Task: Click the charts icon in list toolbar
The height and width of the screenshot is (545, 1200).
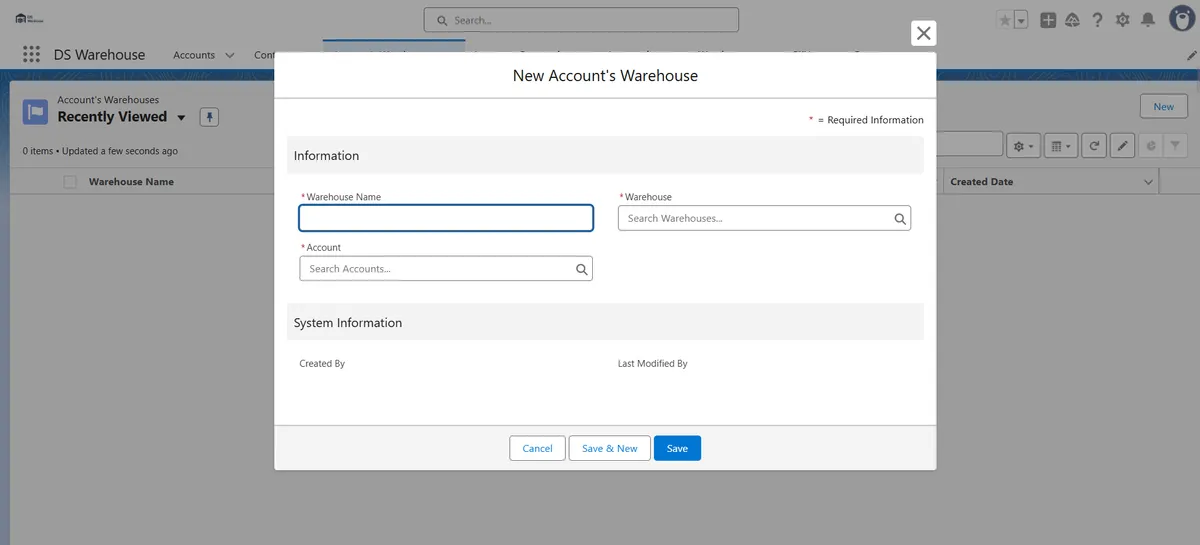Action: pyautogui.click(x=1151, y=146)
